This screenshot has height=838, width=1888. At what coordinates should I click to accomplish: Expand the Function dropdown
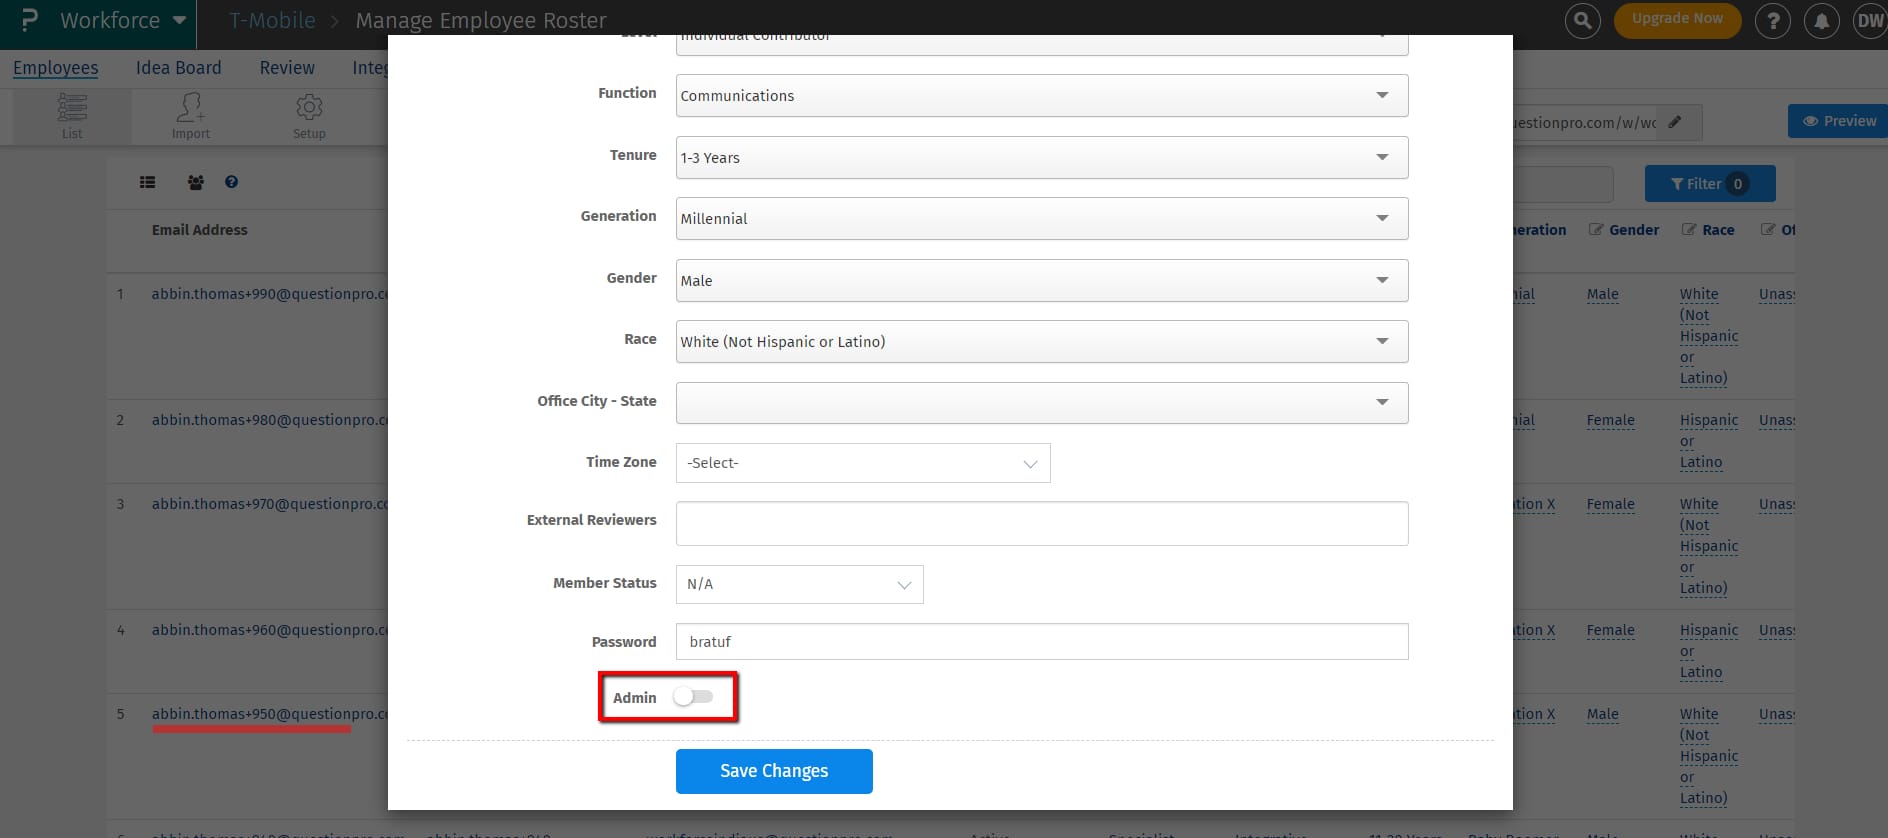(1041, 96)
